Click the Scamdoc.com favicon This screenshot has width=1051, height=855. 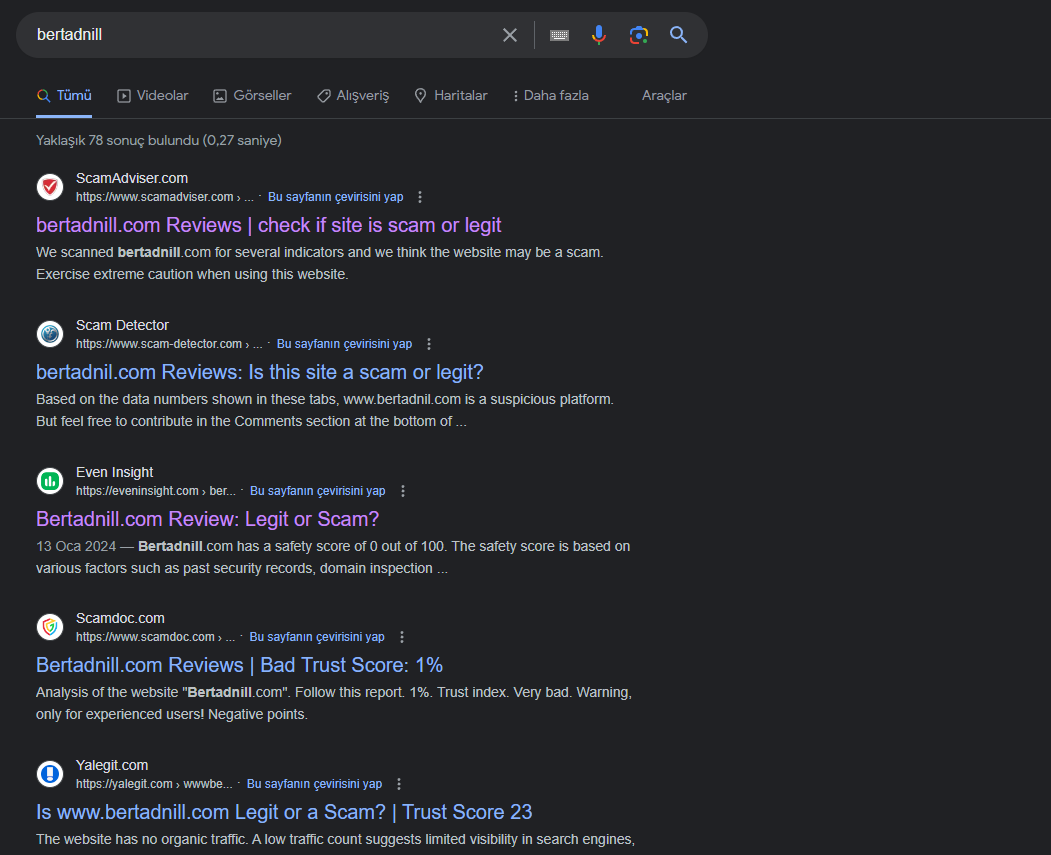(50, 627)
